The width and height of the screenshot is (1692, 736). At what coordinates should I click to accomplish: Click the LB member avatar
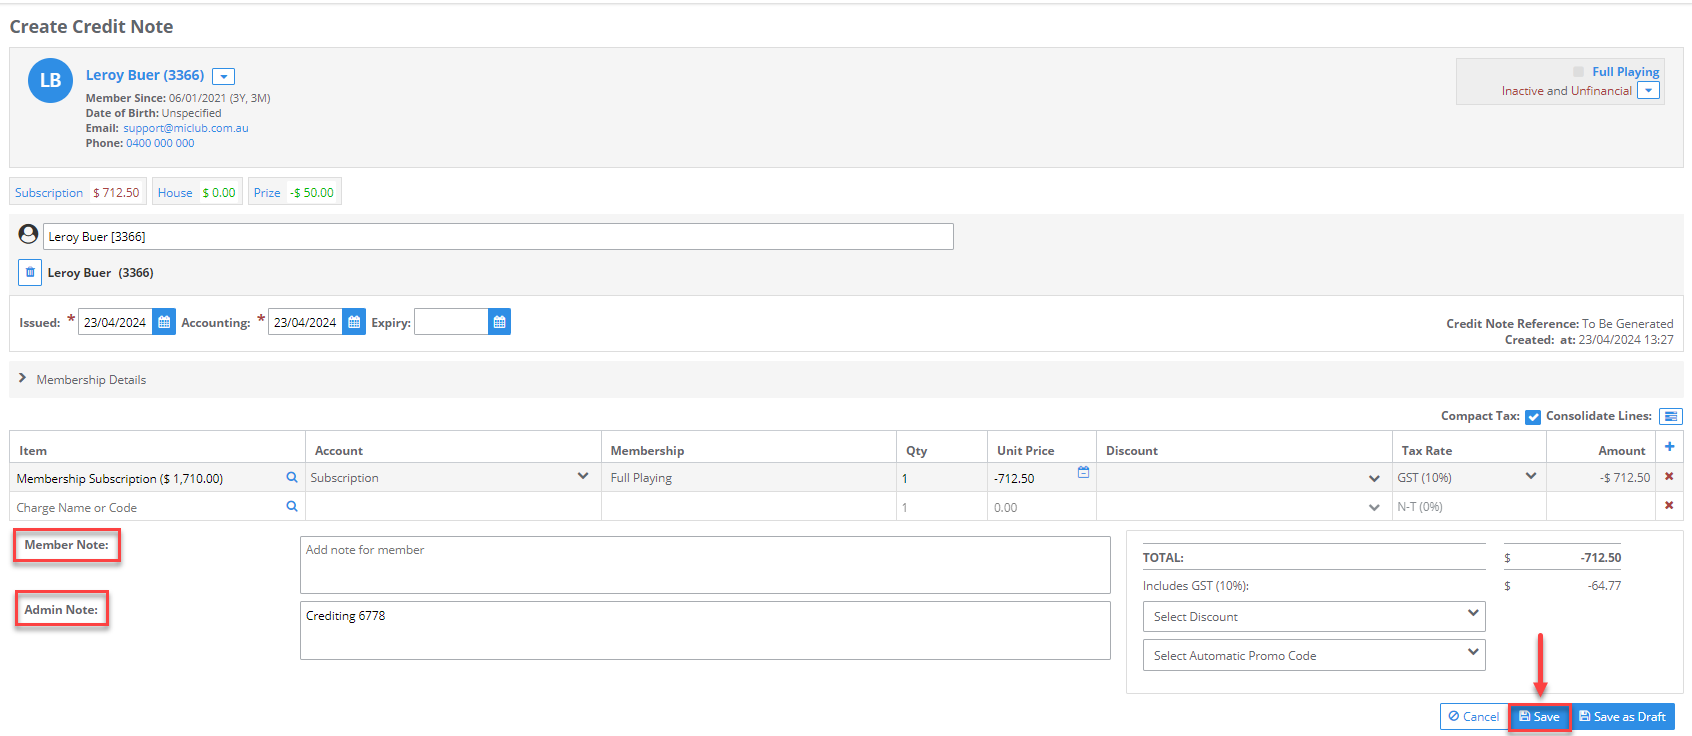tap(50, 81)
